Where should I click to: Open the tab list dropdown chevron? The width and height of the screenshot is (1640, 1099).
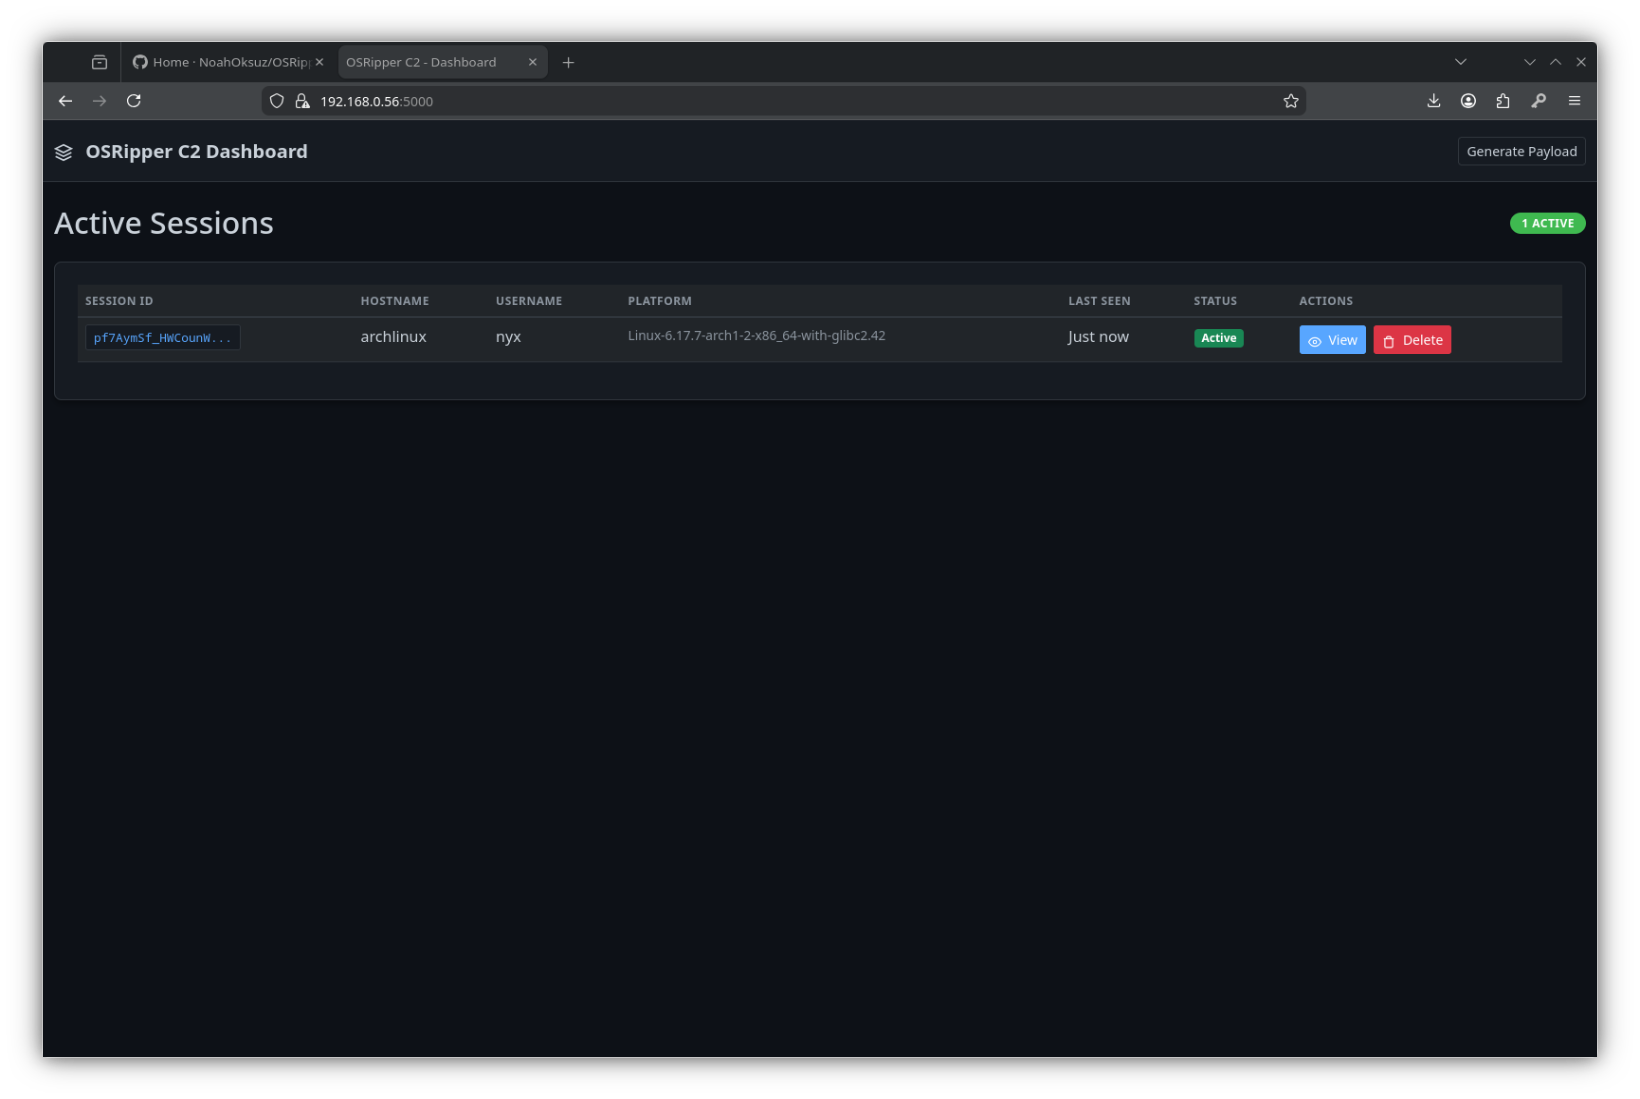[x=1460, y=61]
